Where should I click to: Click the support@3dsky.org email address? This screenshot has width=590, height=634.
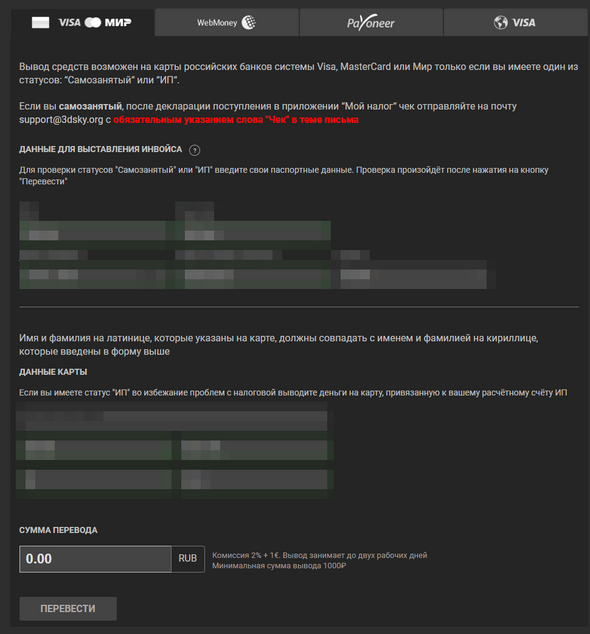point(61,120)
